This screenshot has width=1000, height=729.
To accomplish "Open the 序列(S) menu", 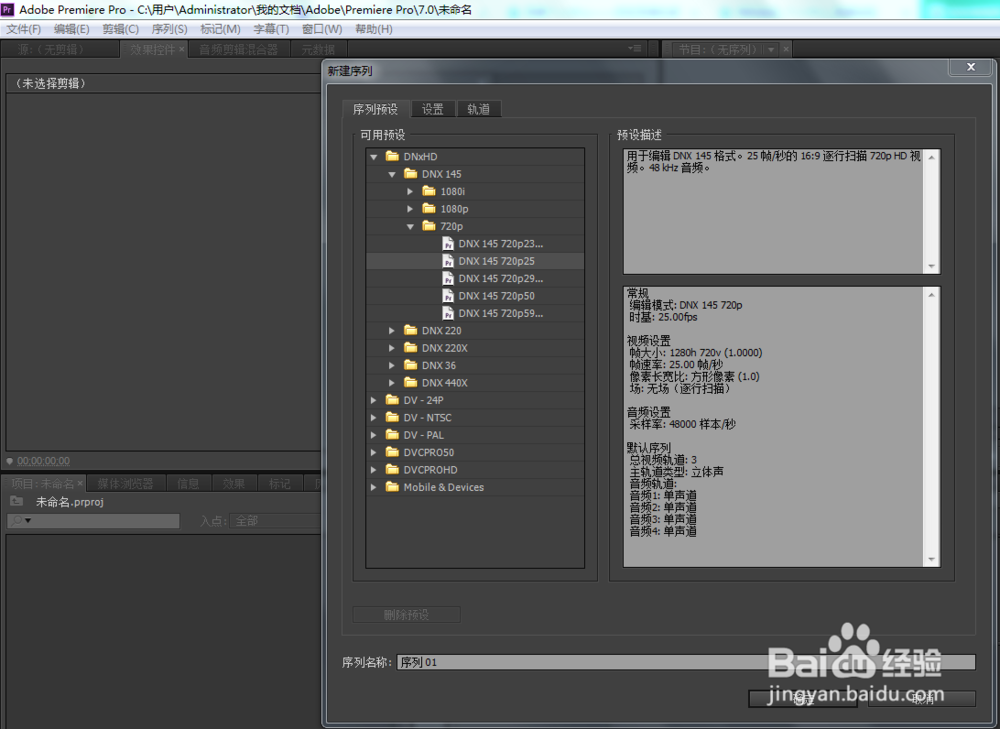I will [x=169, y=29].
